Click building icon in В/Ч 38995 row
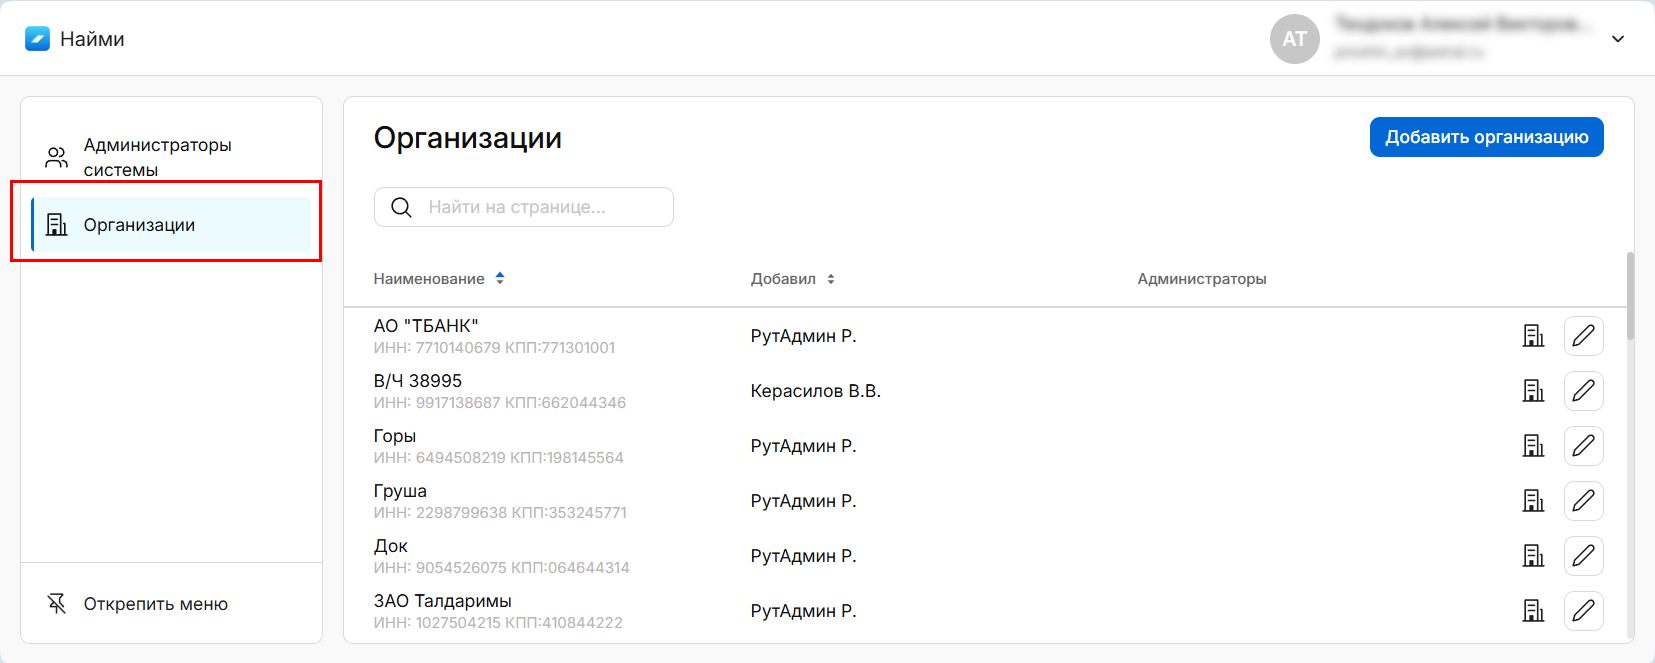Screen dimensions: 1655x663 (1533, 391)
